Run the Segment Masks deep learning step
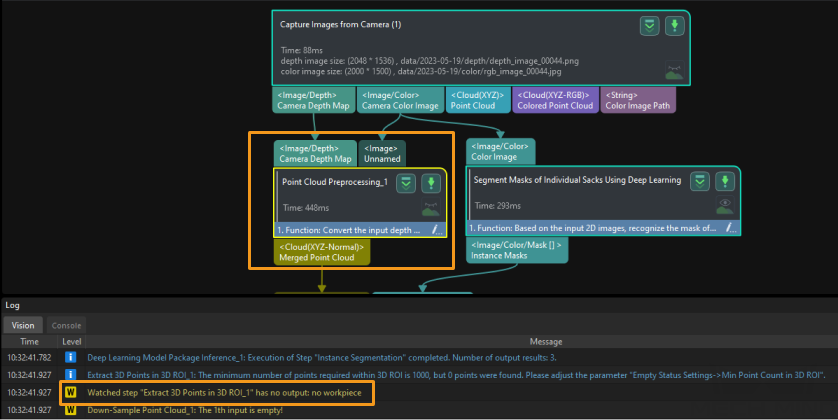 pos(726,181)
